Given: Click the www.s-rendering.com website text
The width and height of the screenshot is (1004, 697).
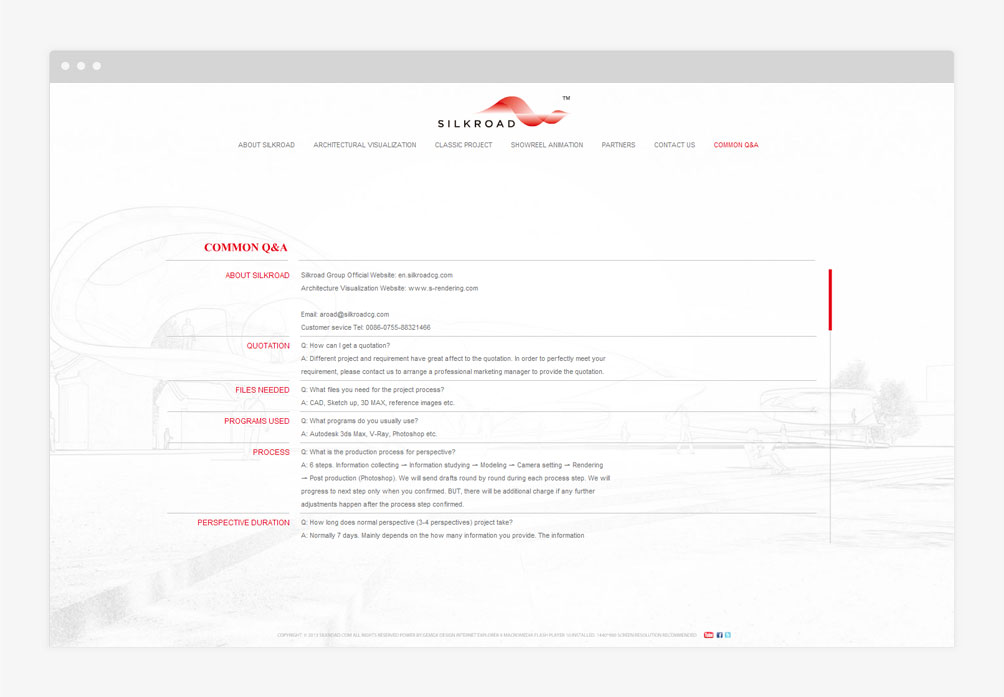Looking at the screenshot, I should point(443,288).
